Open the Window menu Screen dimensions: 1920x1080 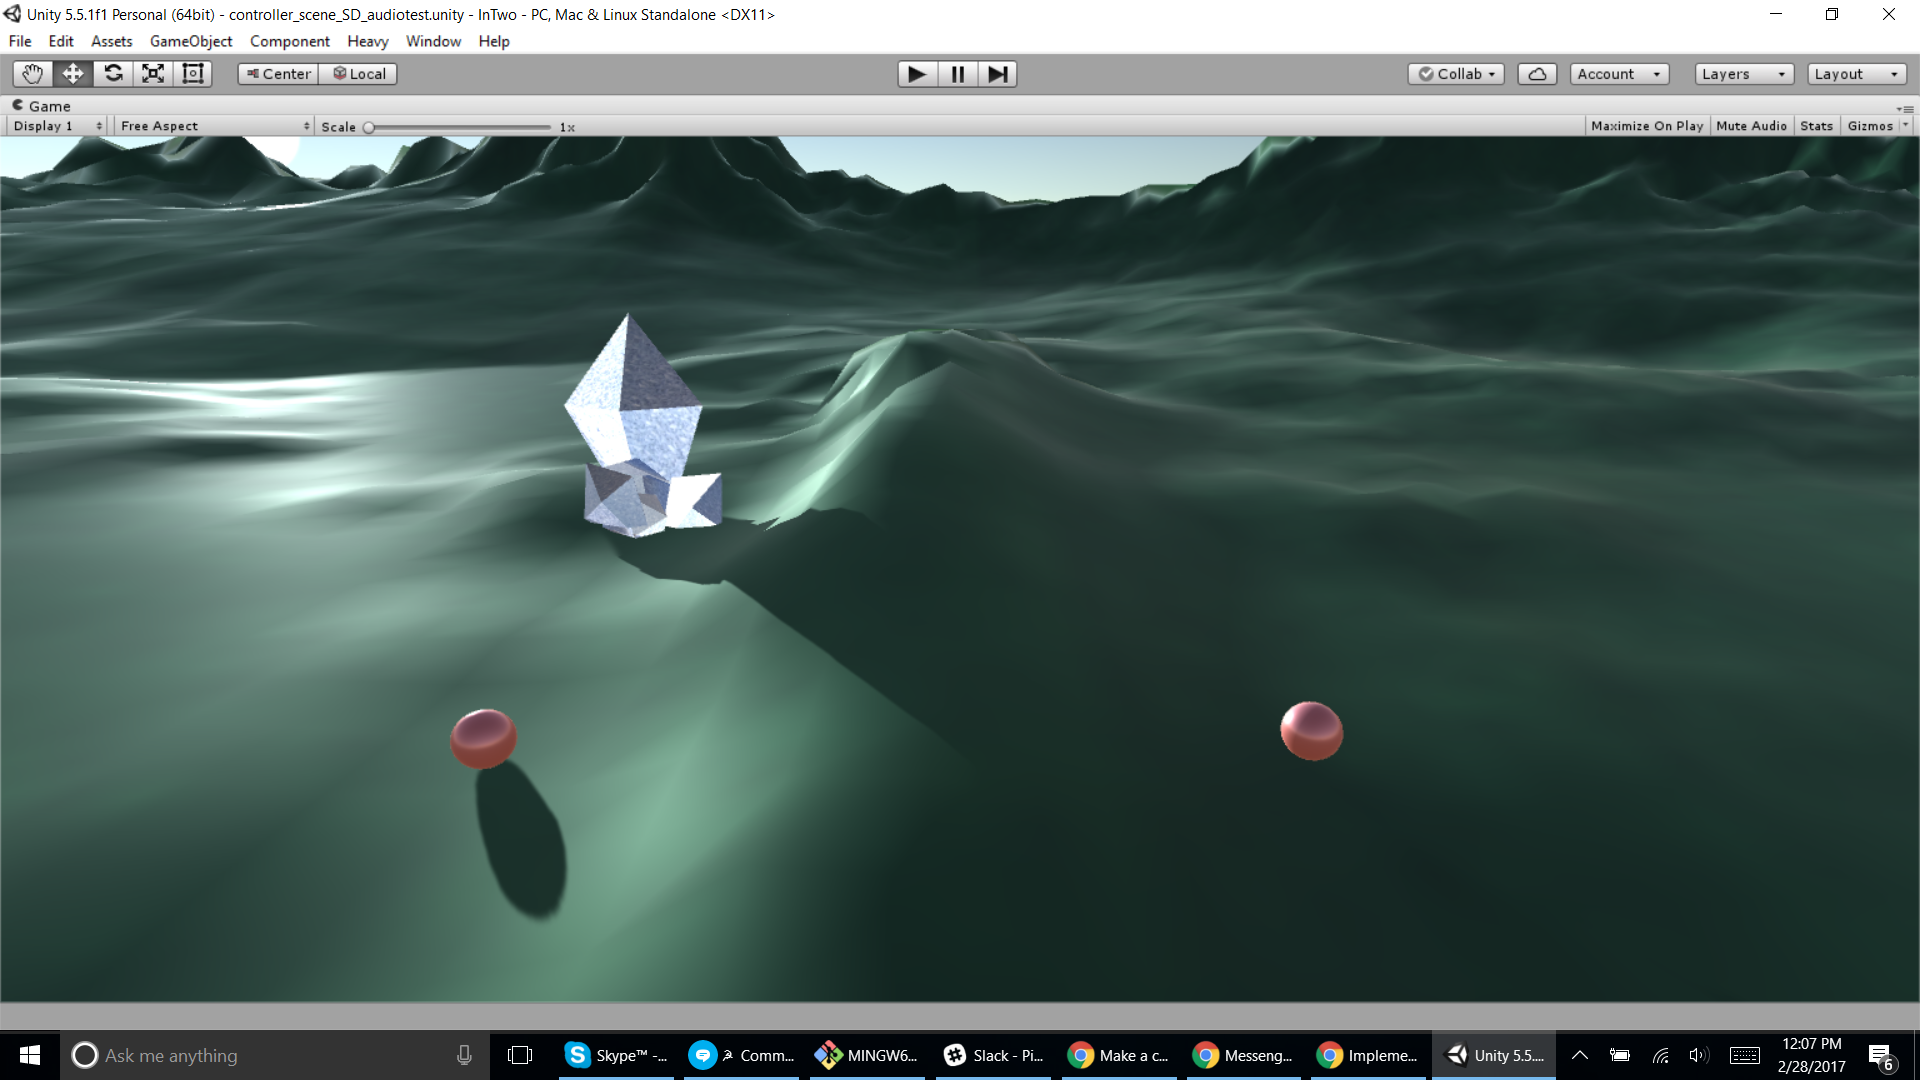433,41
